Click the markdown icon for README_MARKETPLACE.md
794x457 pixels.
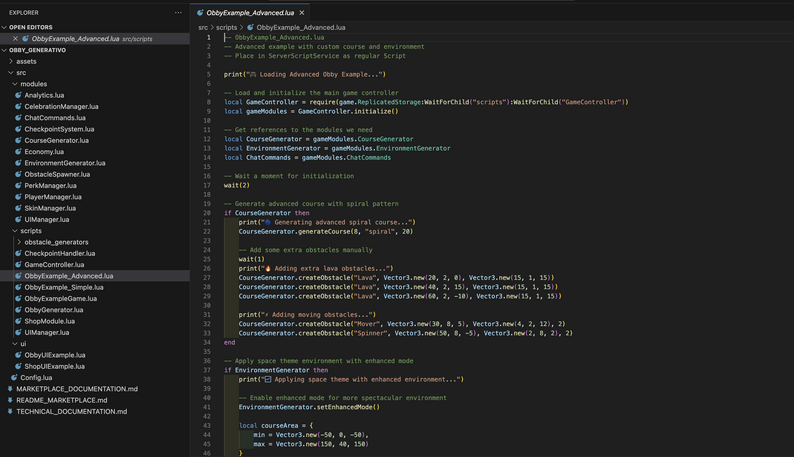[x=10, y=400]
